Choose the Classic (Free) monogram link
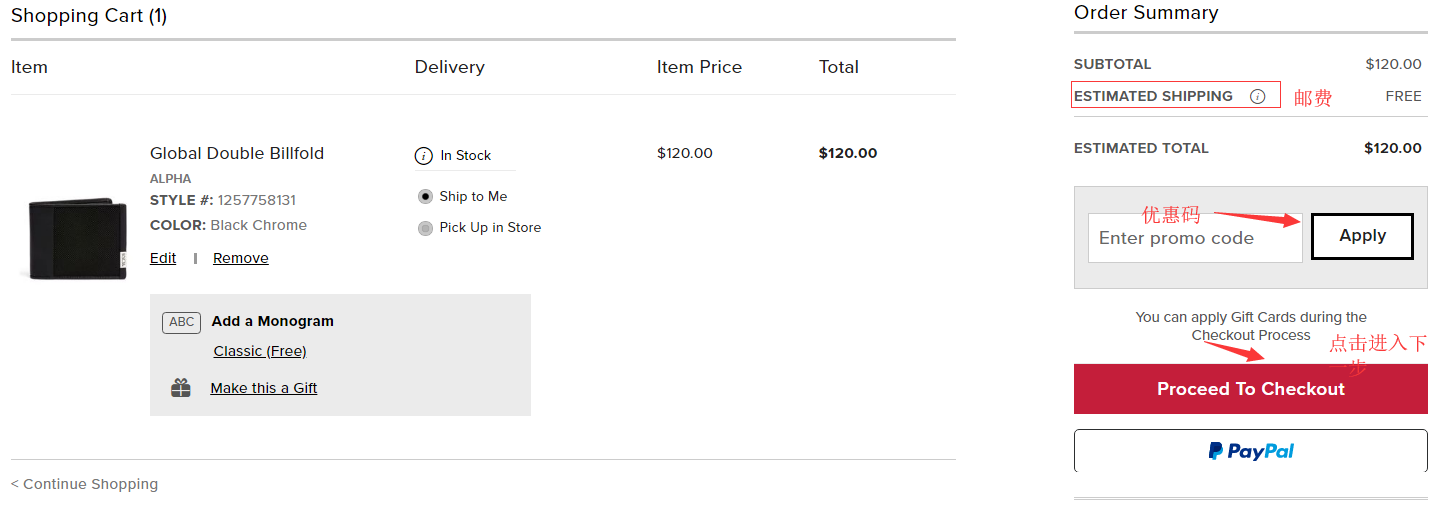 260,351
